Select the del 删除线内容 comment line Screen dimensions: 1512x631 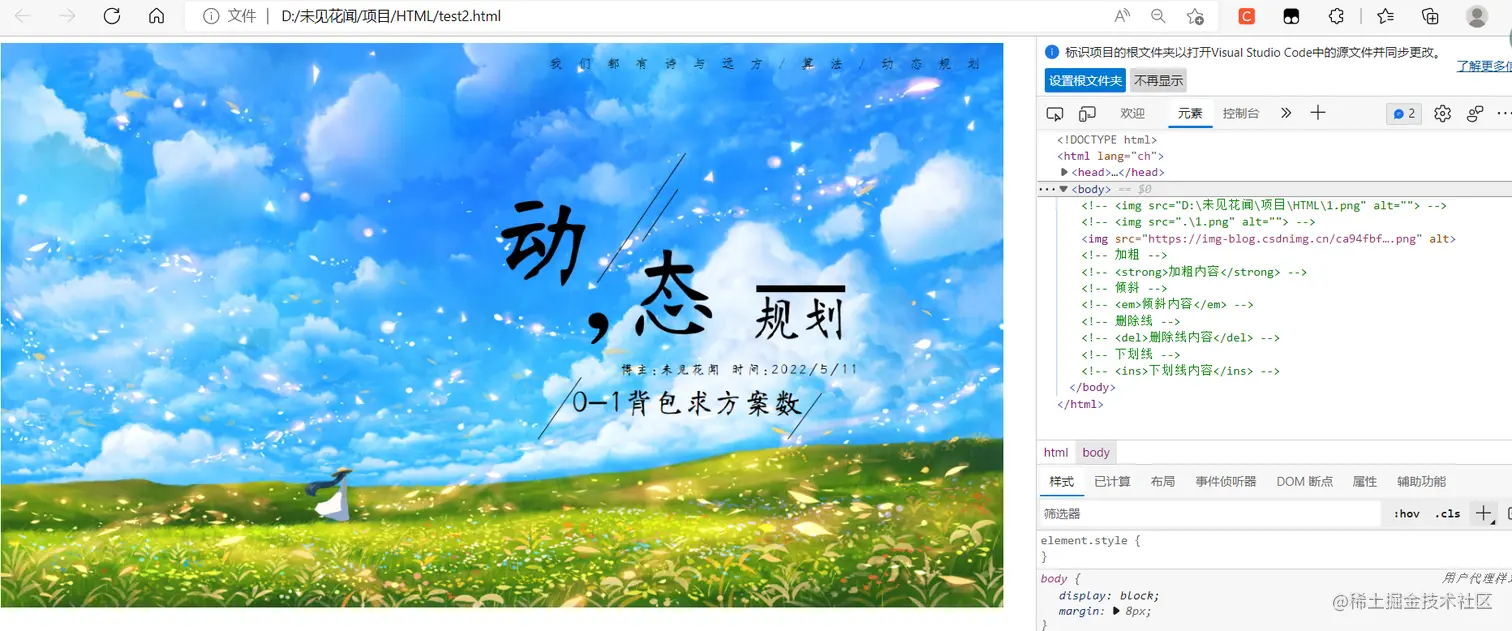click(x=1180, y=338)
